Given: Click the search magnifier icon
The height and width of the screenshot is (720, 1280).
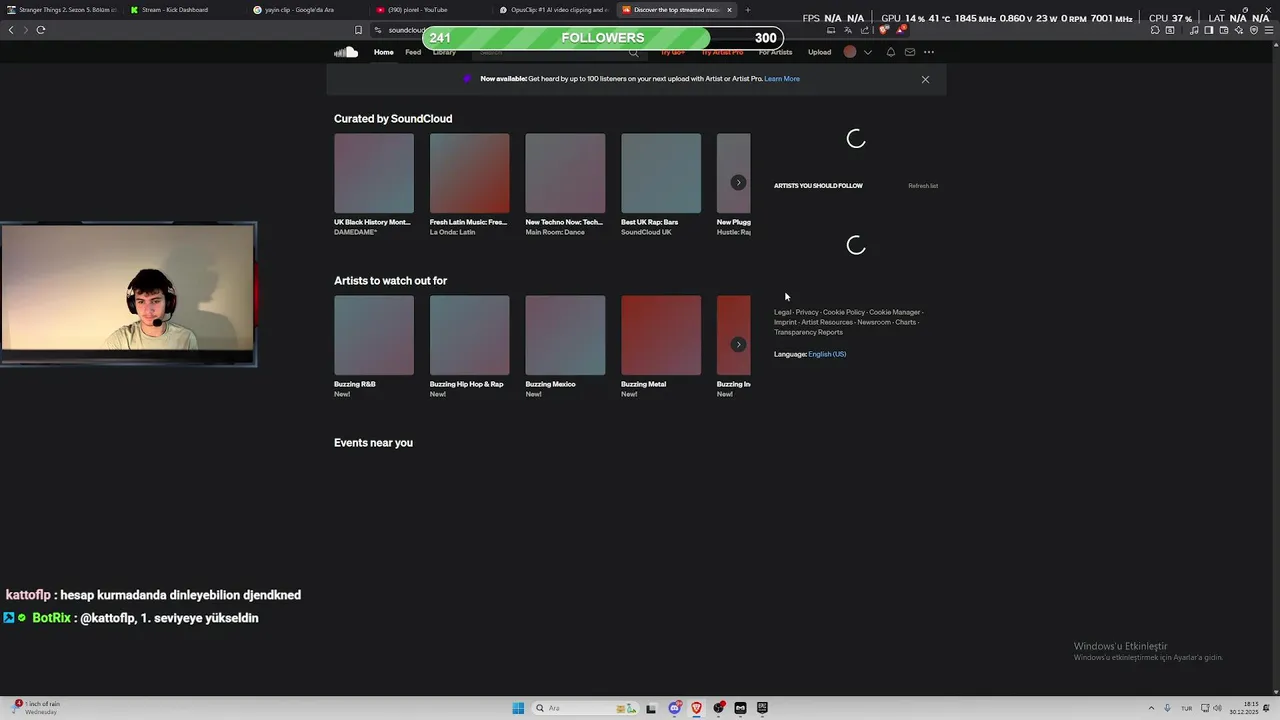Looking at the screenshot, I should (633, 52).
